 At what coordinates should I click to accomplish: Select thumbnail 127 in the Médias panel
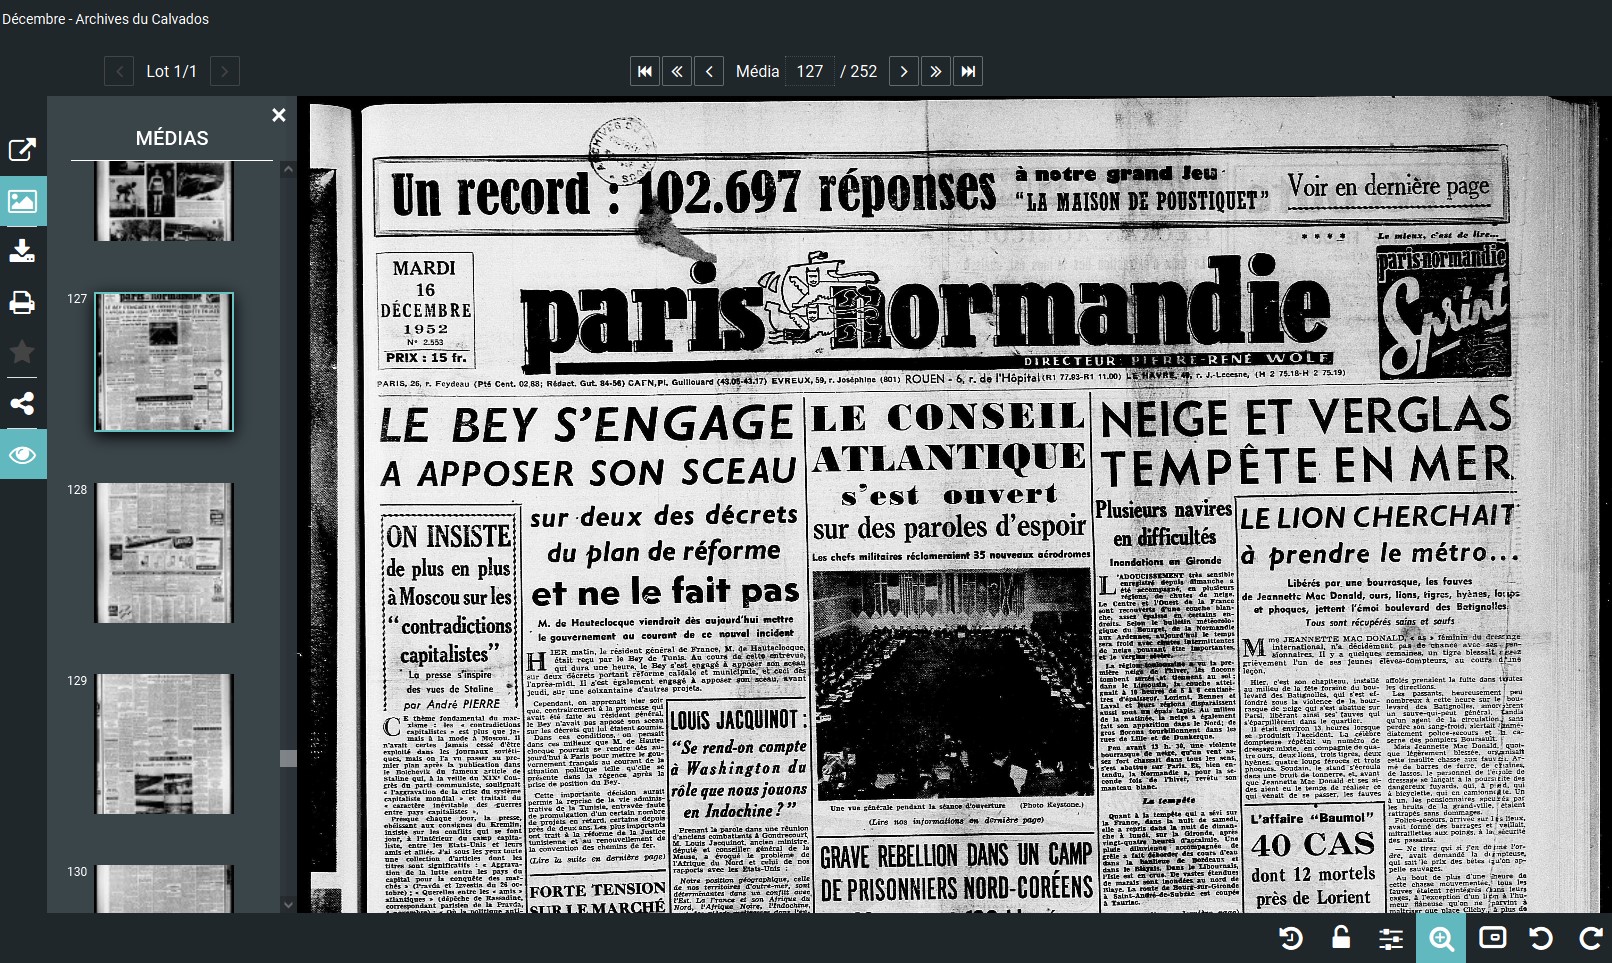click(x=164, y=362)
